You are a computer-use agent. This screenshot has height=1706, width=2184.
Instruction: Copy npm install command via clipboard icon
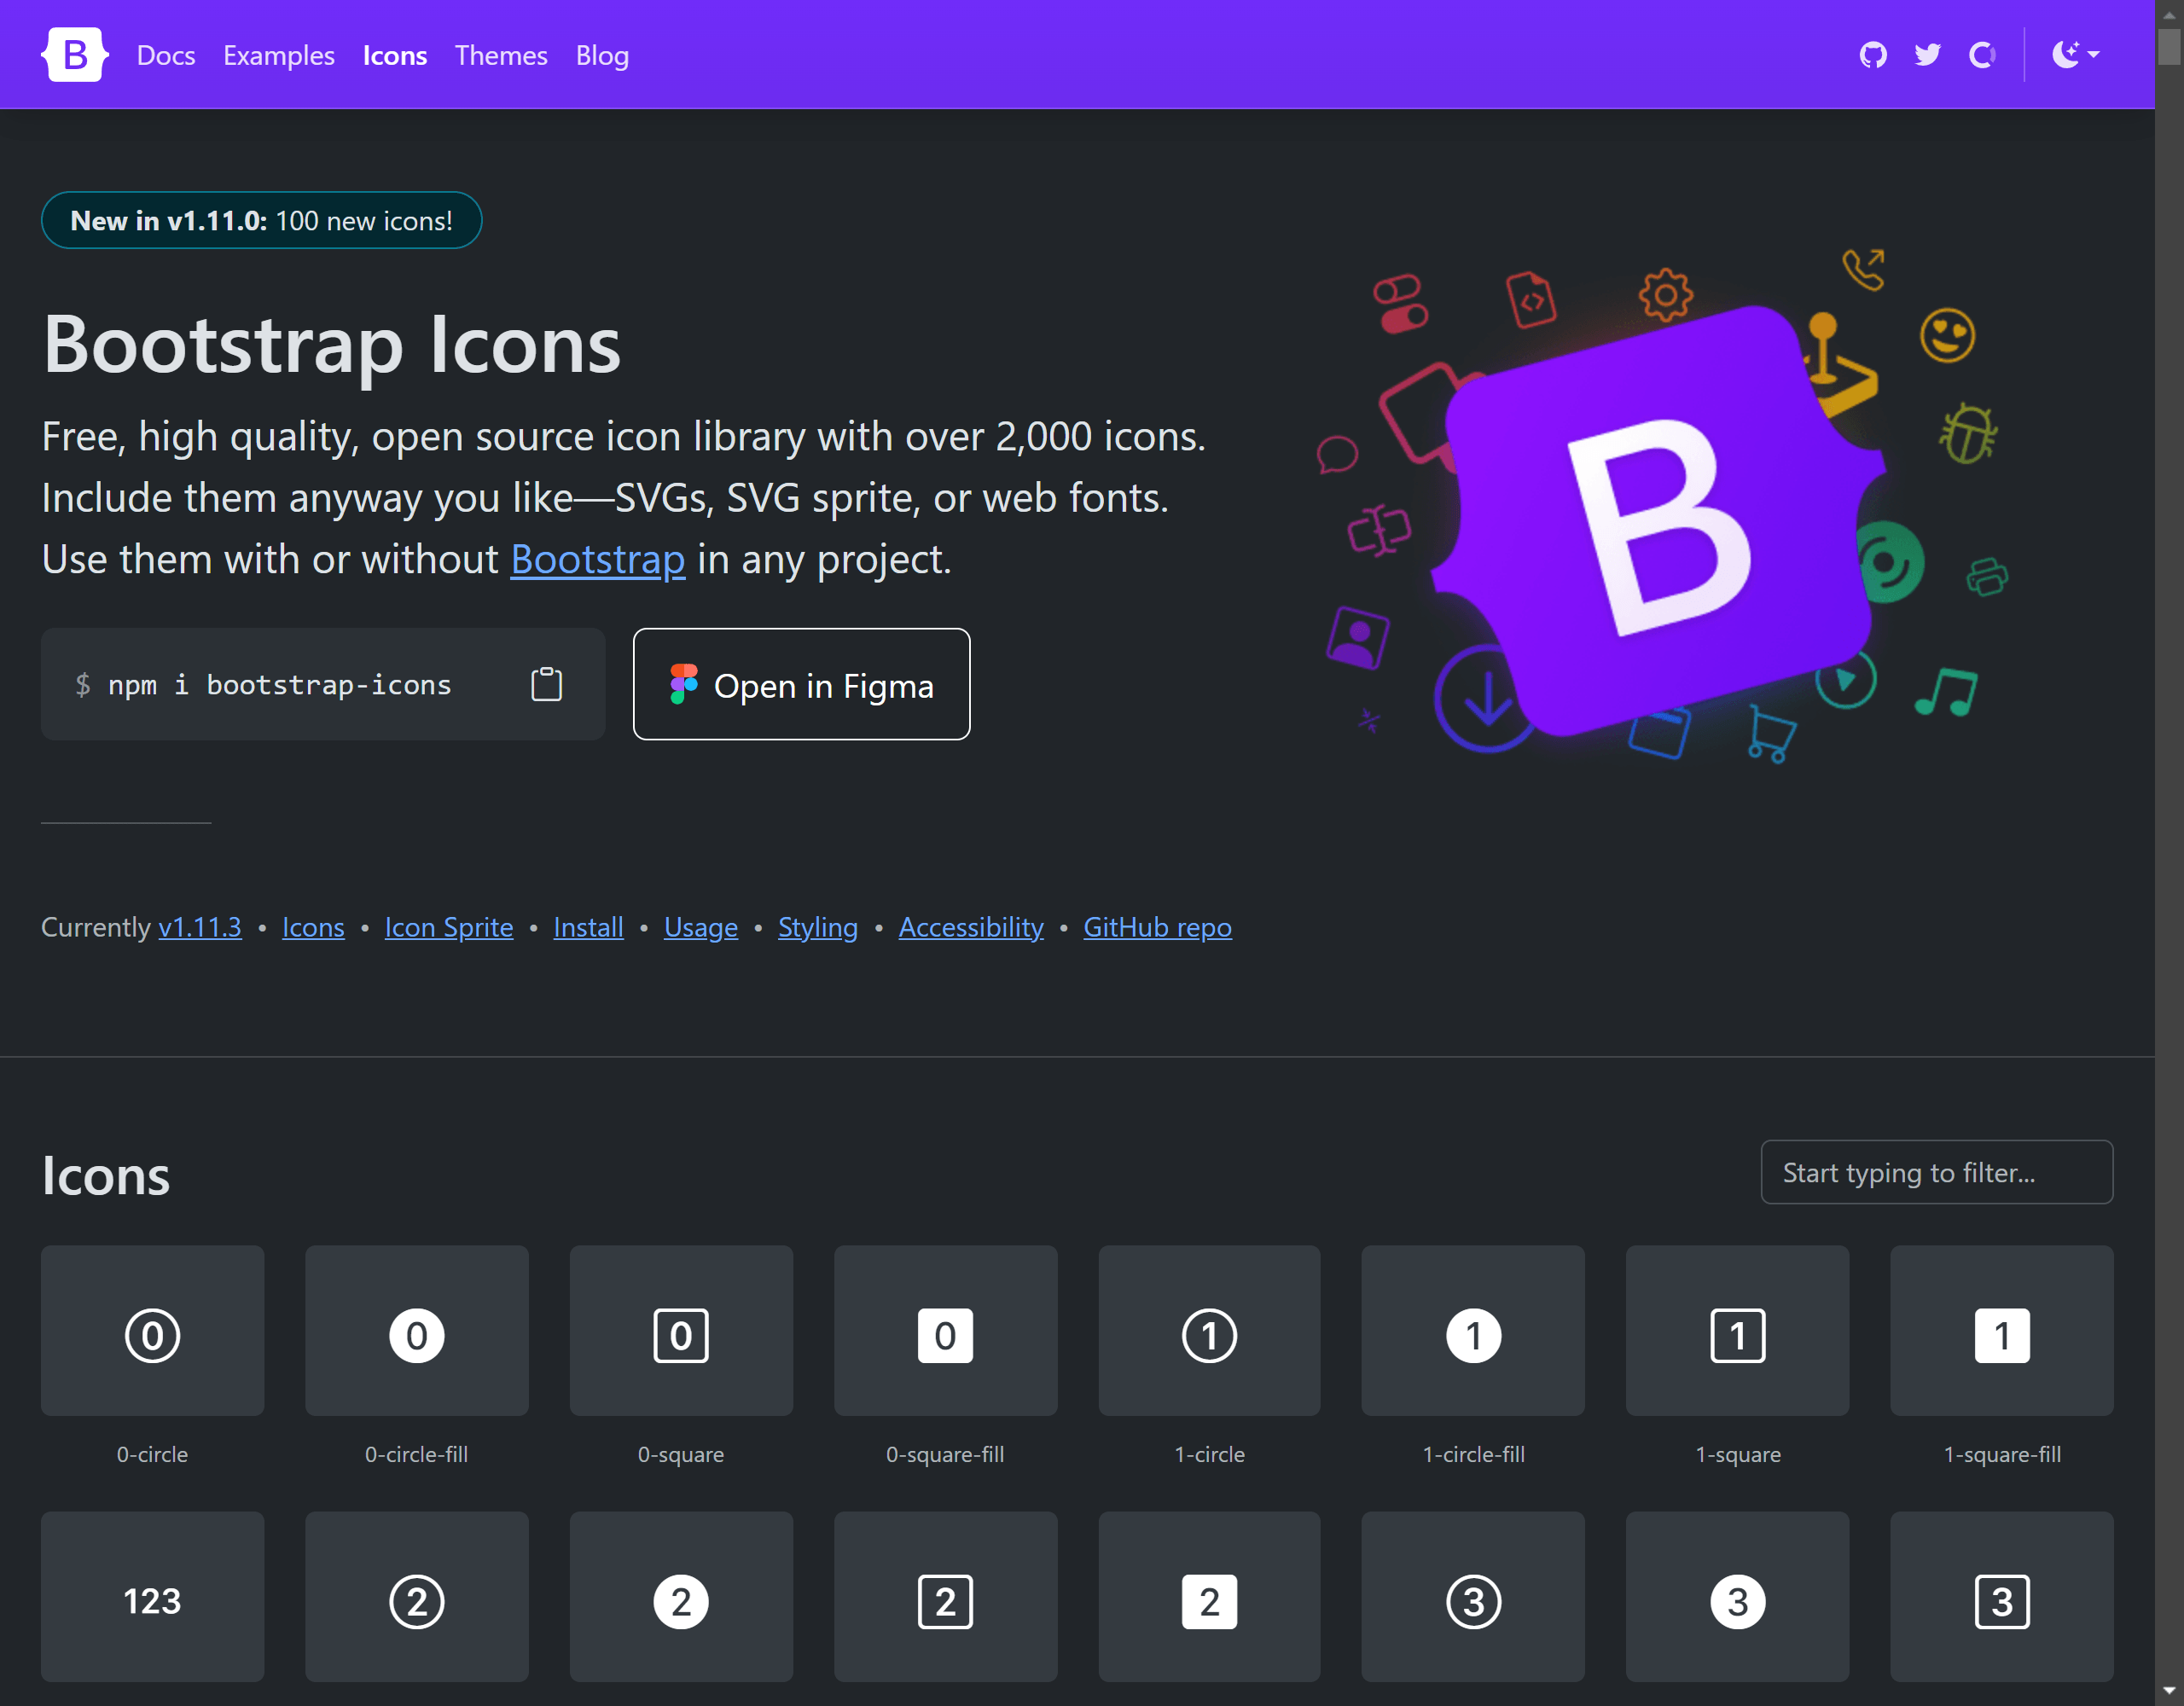[x=546, y=685]
